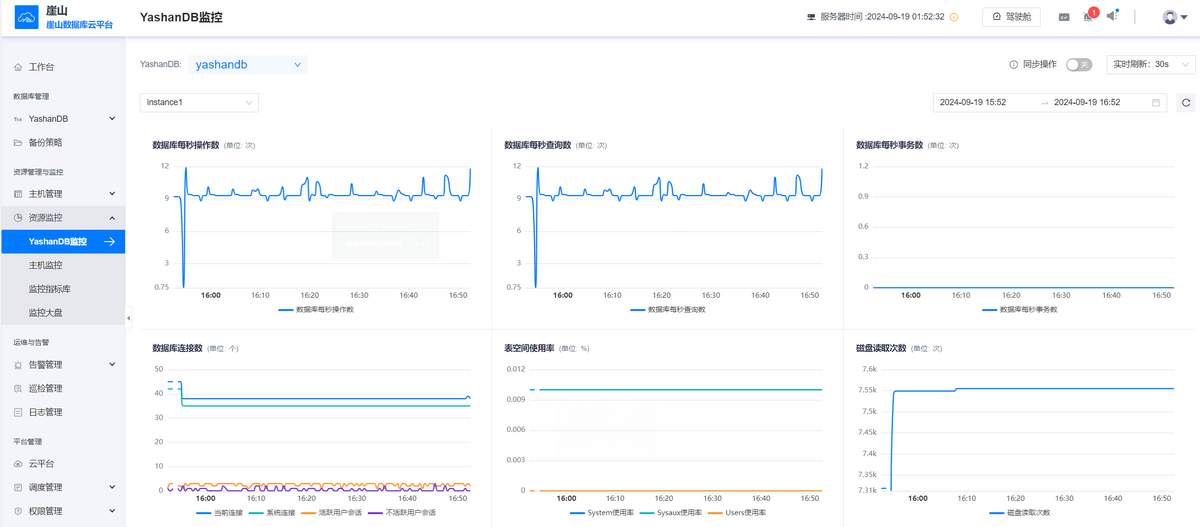1200x527 pixels.
Task: Click the 工作台 home icon
Action: pos(18,67)
